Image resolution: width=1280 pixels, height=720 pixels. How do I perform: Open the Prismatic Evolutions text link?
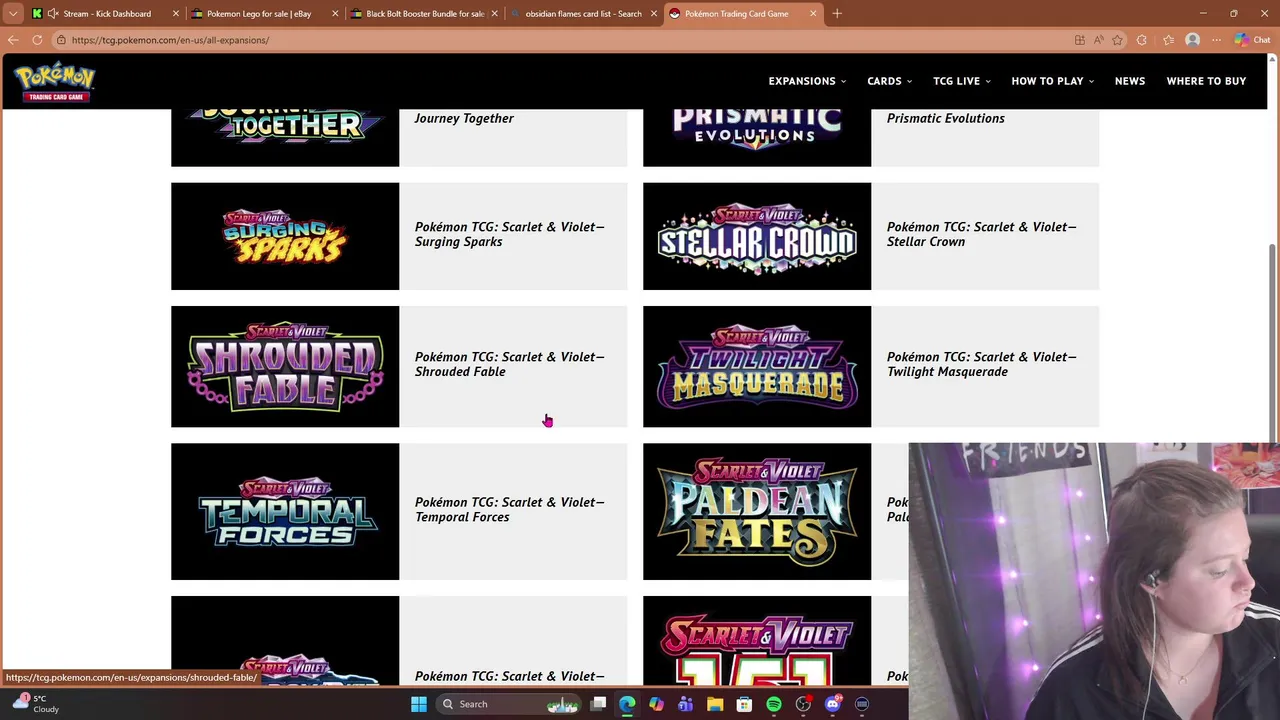click(x=946, y=118)
